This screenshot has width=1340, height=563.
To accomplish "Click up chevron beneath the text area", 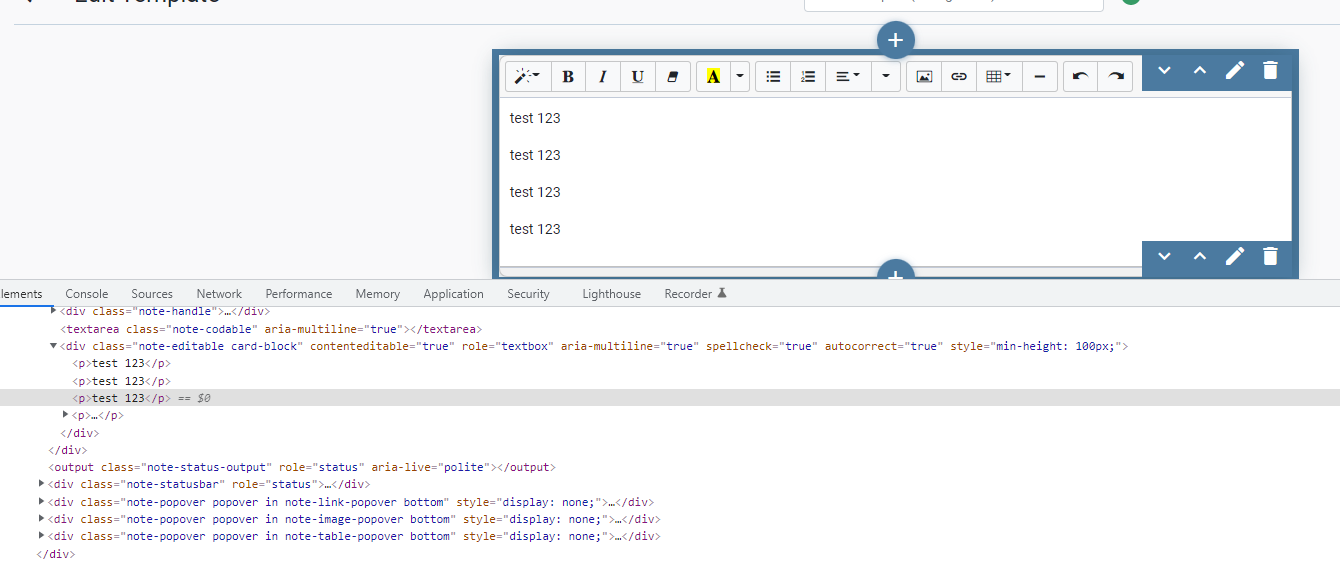I will tap(1200, 256).
